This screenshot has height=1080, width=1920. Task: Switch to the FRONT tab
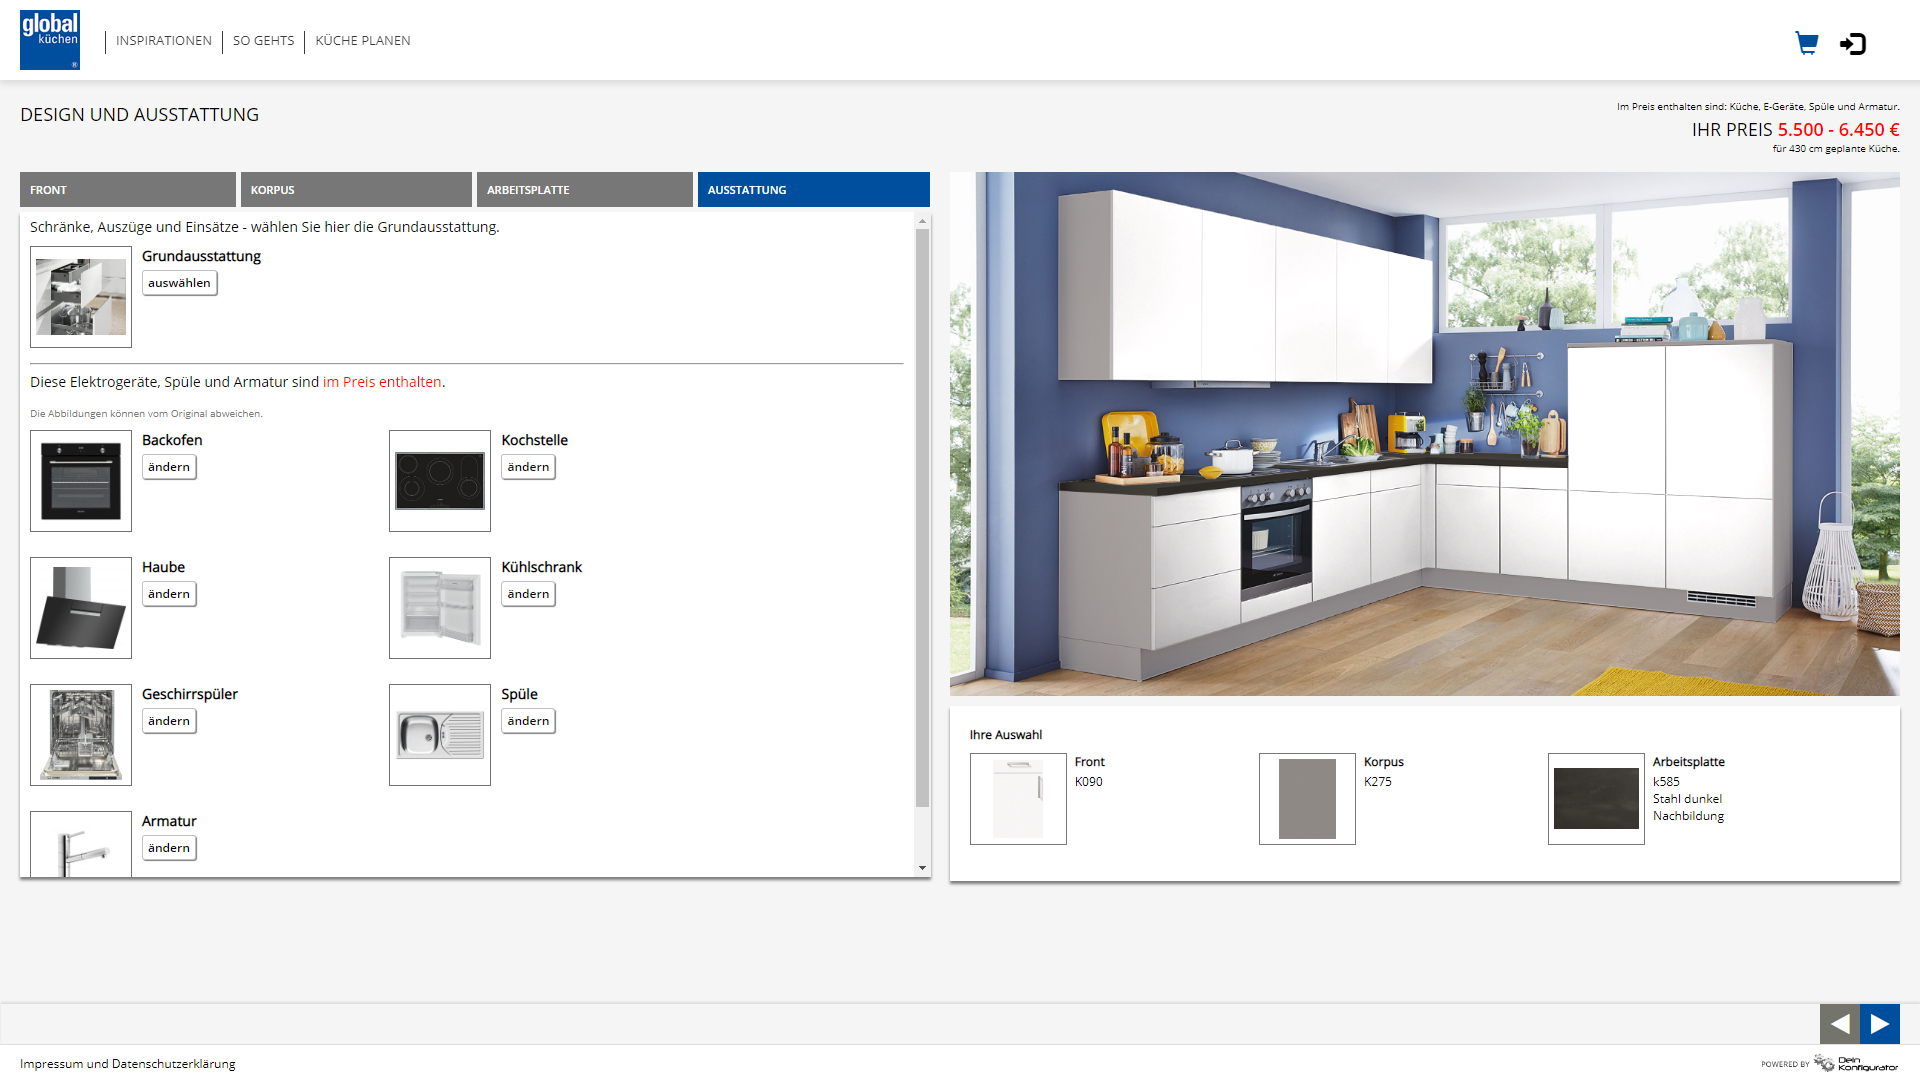128,190
